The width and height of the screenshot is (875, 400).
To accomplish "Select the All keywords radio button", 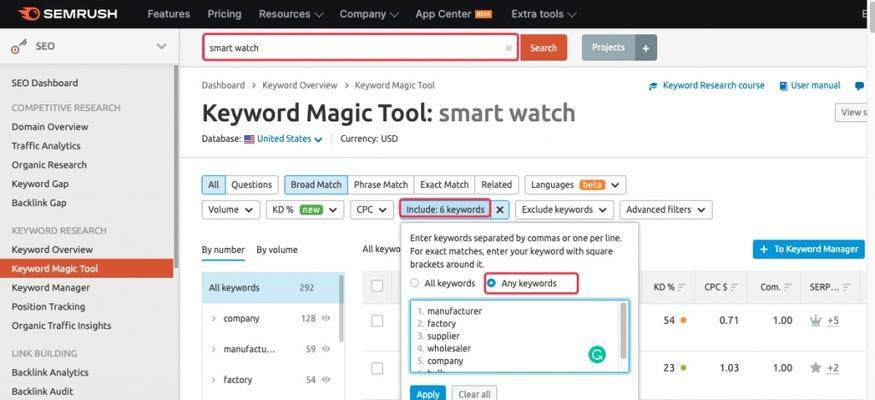I will tap(414, 283).
